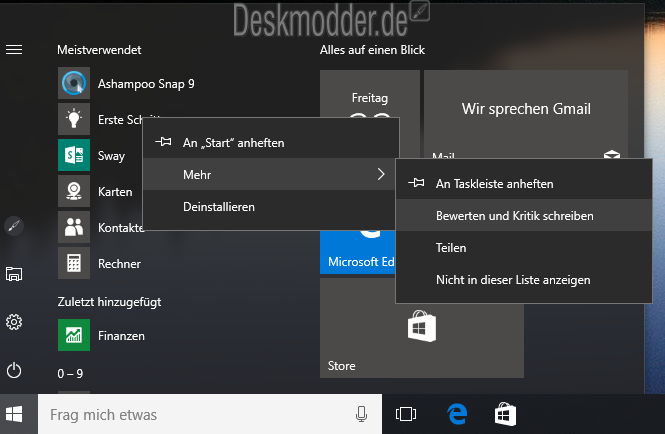Image resolution: width=665 pixels, height=434 pixels.
Task: Choose Nicht in dieser Liste anzeigen
Action: pyautogui.click(x=524, y=280)
